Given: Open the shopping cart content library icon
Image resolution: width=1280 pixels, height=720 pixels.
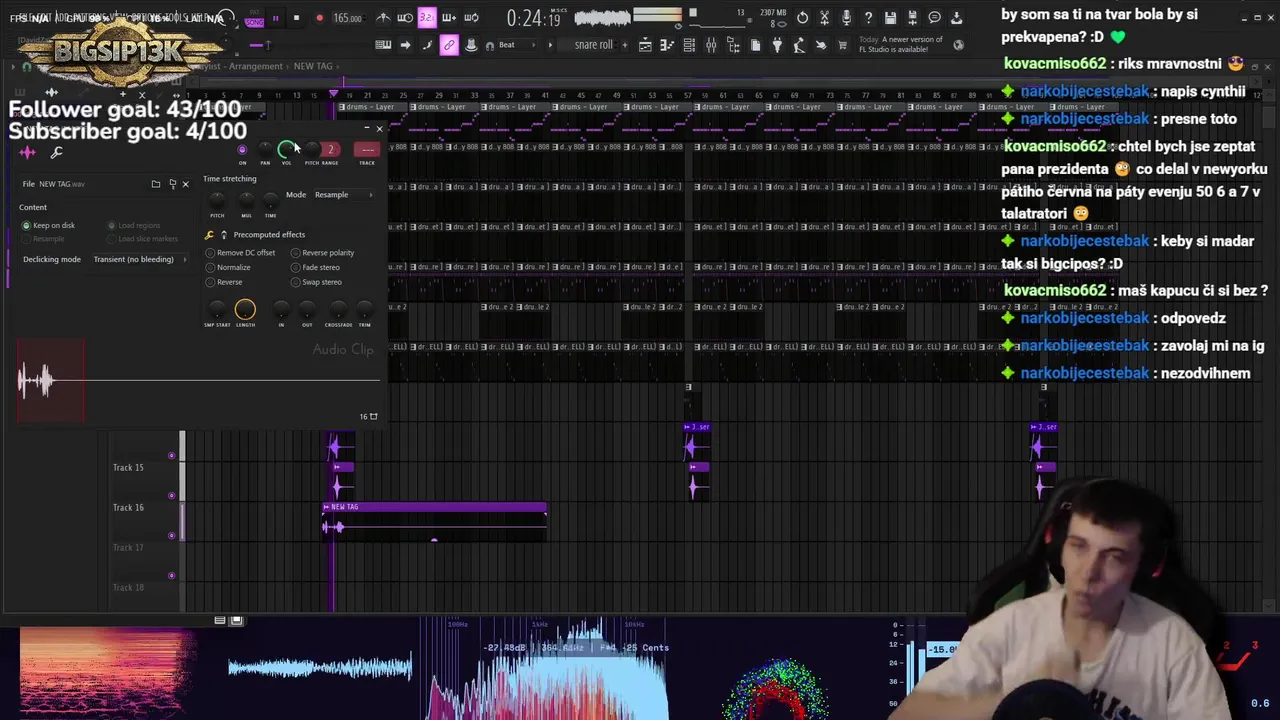Looking at the screenshot, I should coord(842,45).
